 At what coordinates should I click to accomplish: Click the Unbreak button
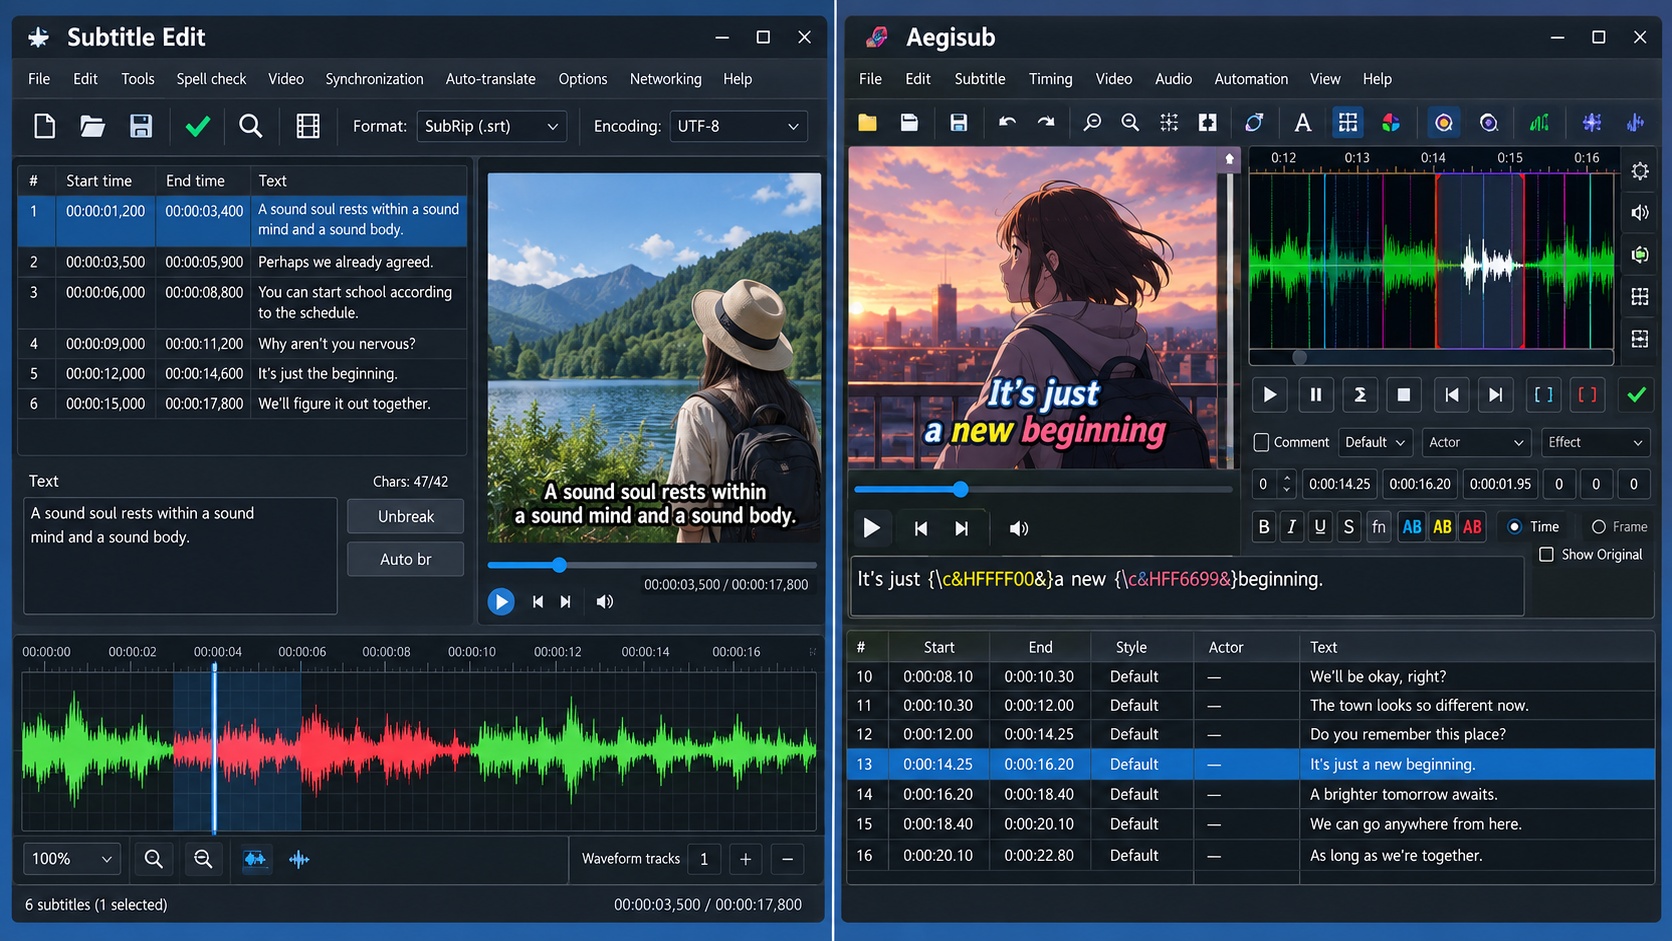[405, 517]
